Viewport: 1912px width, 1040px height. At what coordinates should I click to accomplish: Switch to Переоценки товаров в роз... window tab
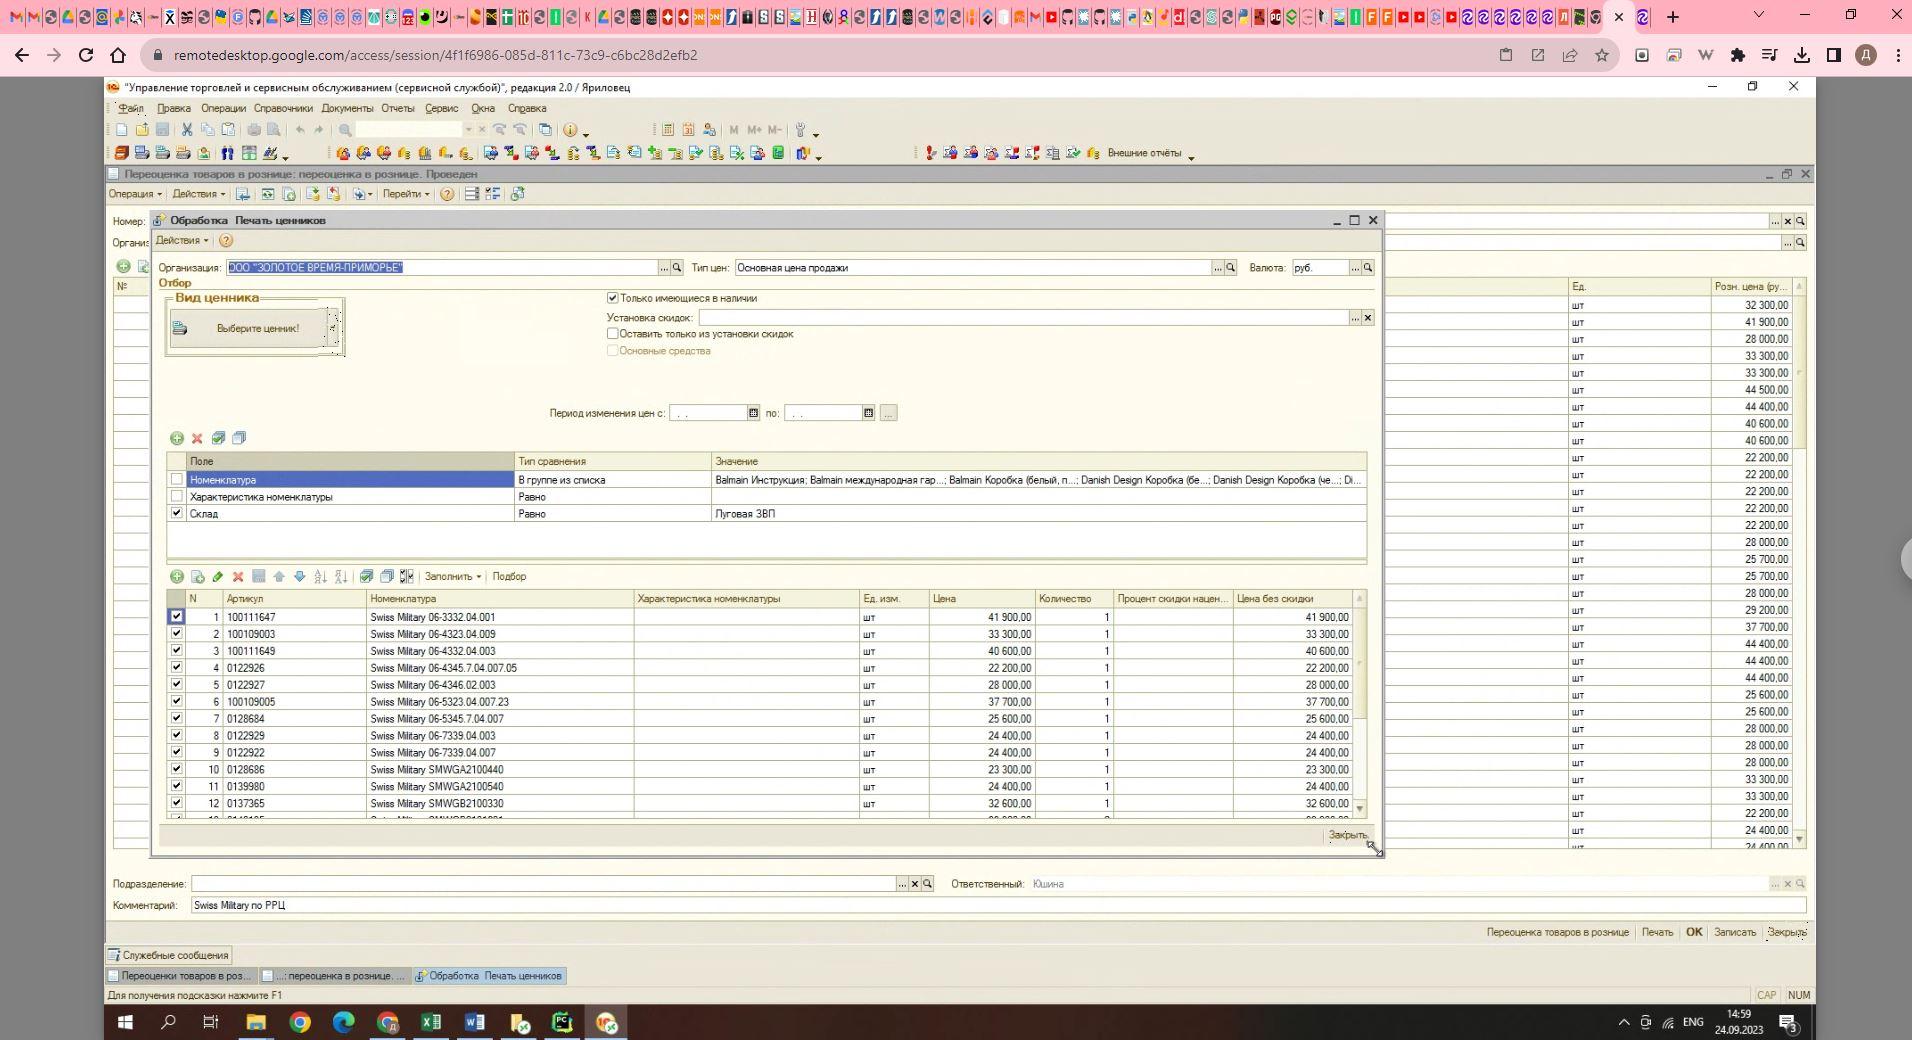click(181, 976)
